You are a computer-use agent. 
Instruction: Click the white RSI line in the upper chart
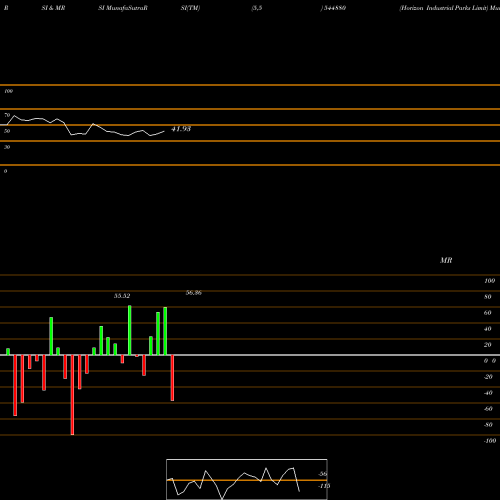(x=83, y=127)
